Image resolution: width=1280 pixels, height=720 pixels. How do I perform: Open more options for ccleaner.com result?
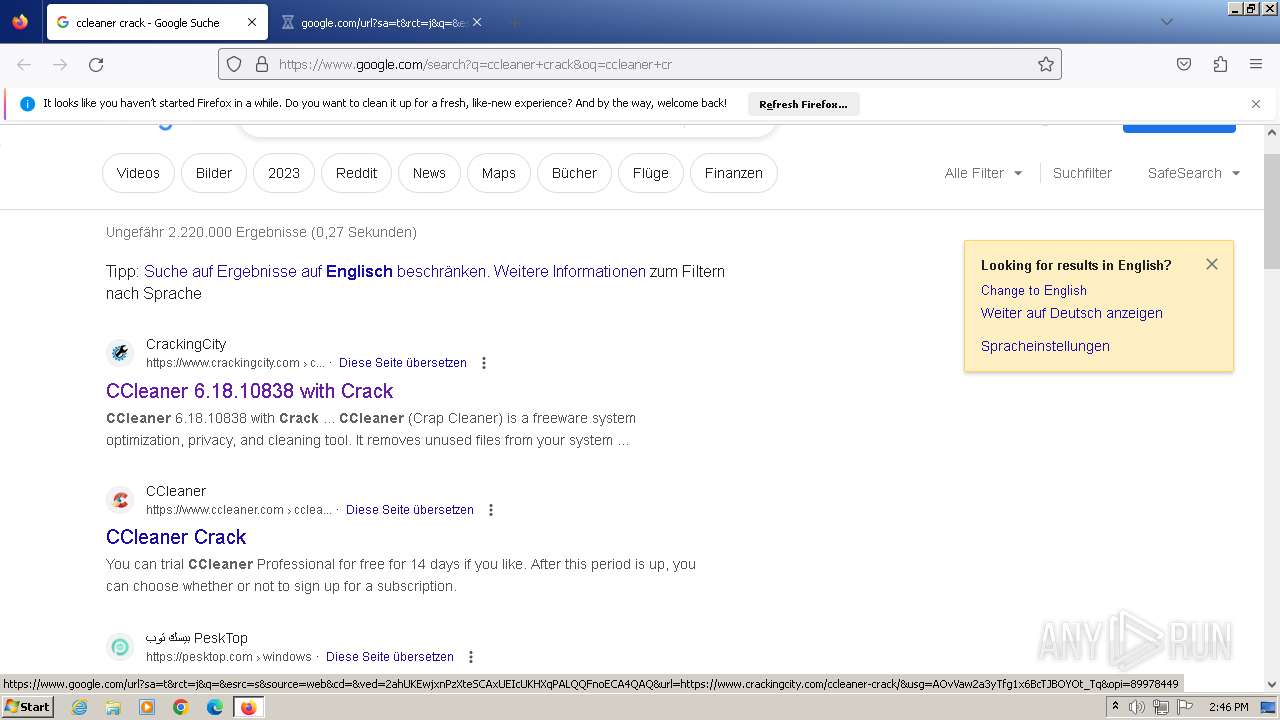[x=491, y=510]
